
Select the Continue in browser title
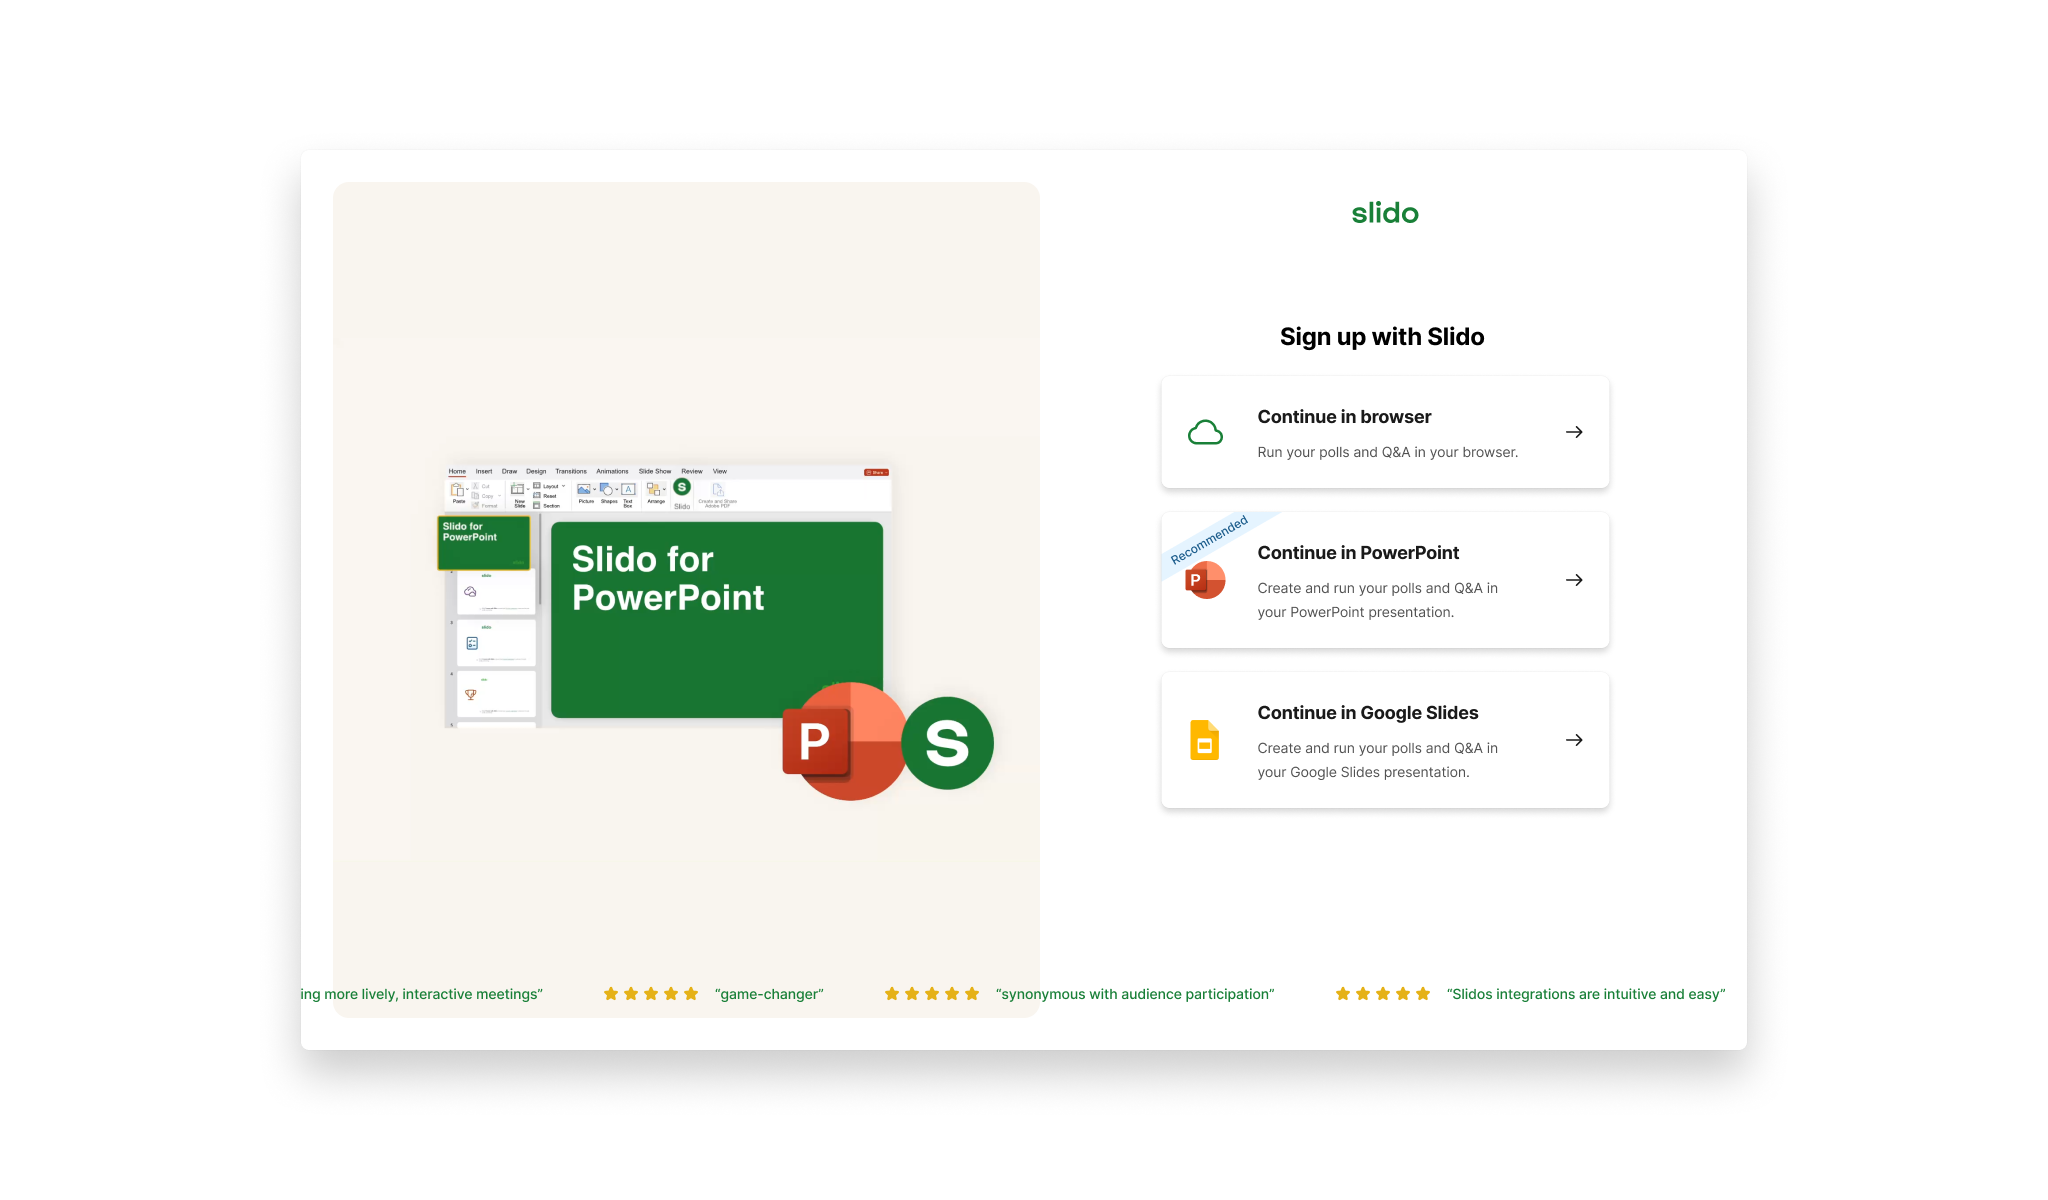1344,417
